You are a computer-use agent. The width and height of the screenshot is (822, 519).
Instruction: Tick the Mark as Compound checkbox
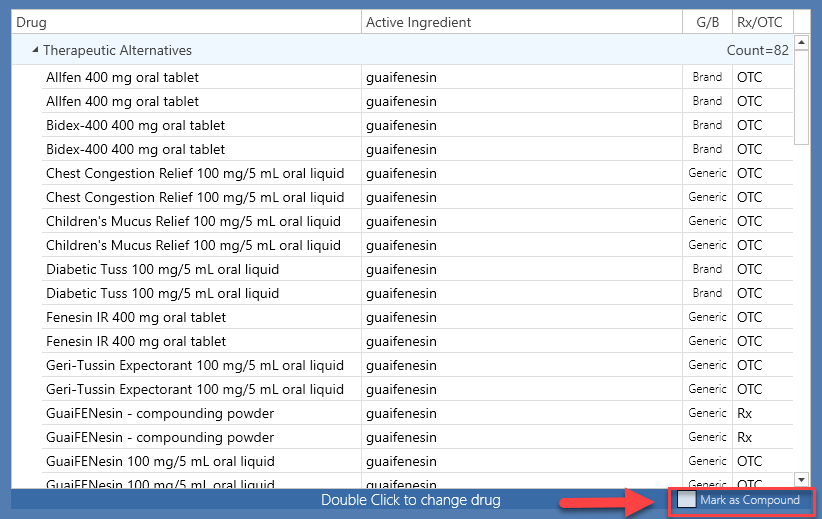(686, 500)
